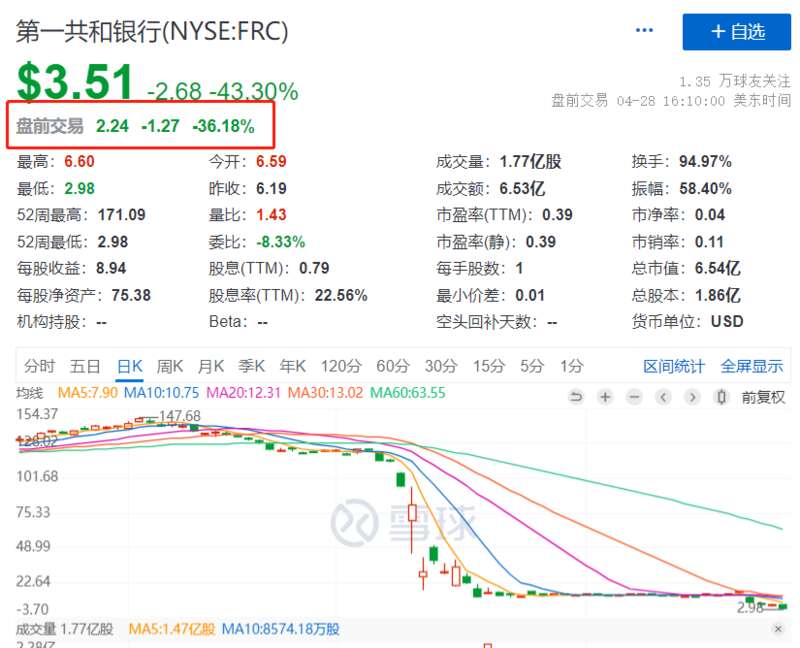Open the three-dot more options menu
The height and width of the screenshot is (648, 800).
644,31
